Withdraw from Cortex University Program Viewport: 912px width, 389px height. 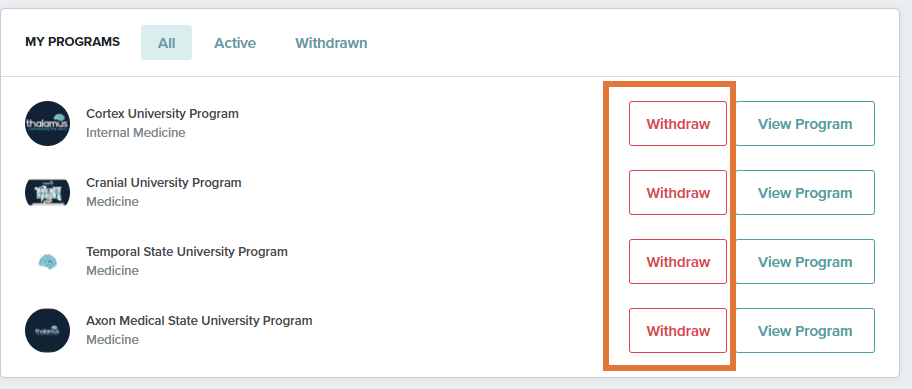[x=678, y=123]
